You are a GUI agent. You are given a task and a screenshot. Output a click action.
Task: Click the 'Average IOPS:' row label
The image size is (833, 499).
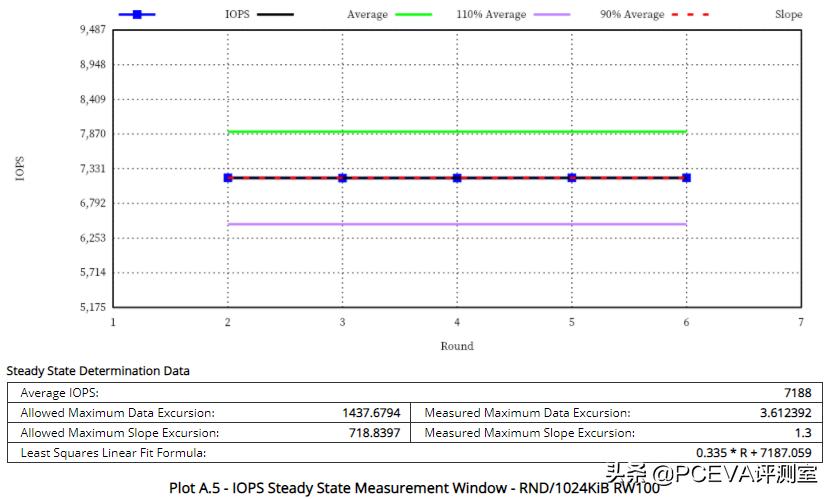60,393
